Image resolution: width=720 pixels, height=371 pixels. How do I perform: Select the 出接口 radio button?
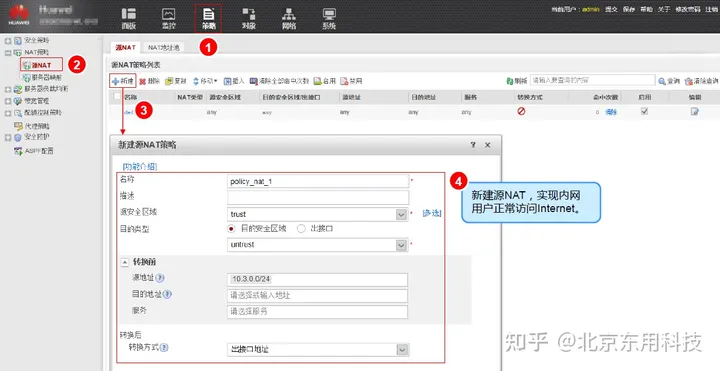[x=301, y=228]
